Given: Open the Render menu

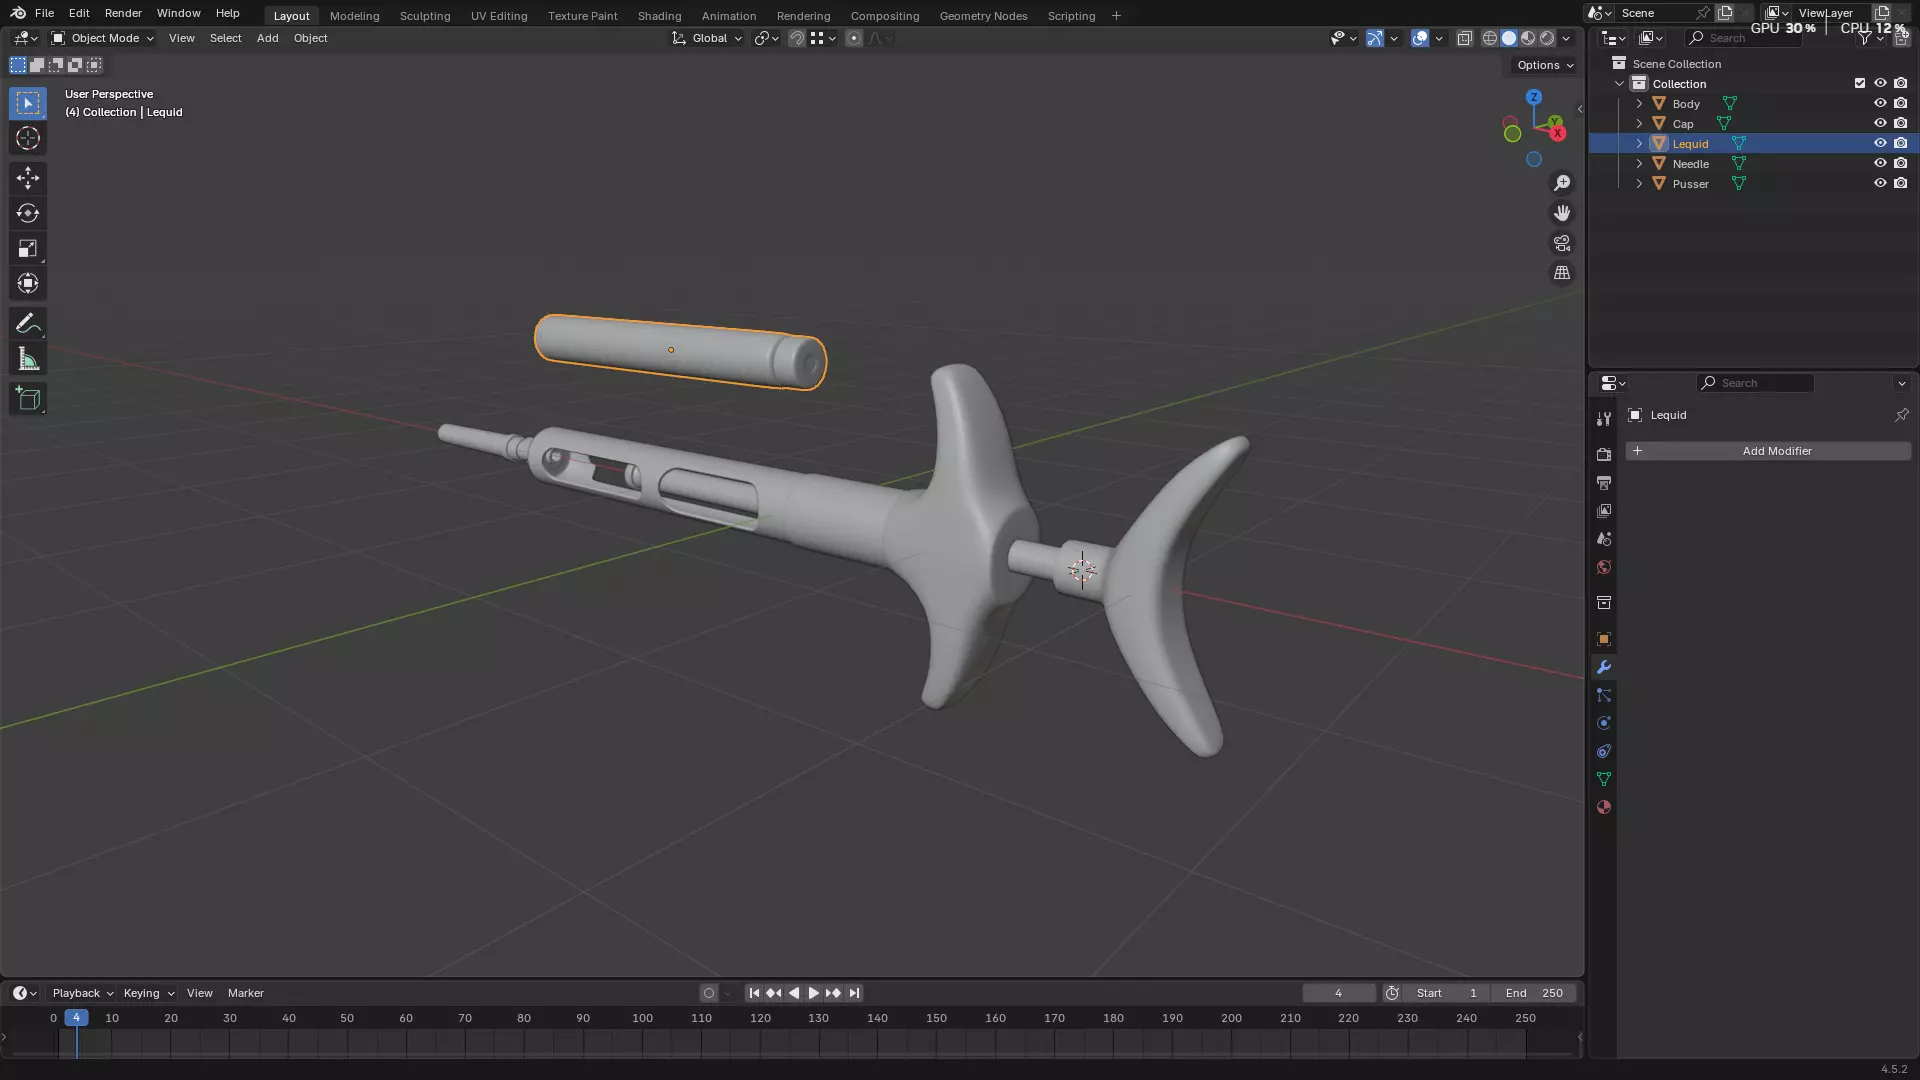Looking at the screenshot, I should pos(123,13).
